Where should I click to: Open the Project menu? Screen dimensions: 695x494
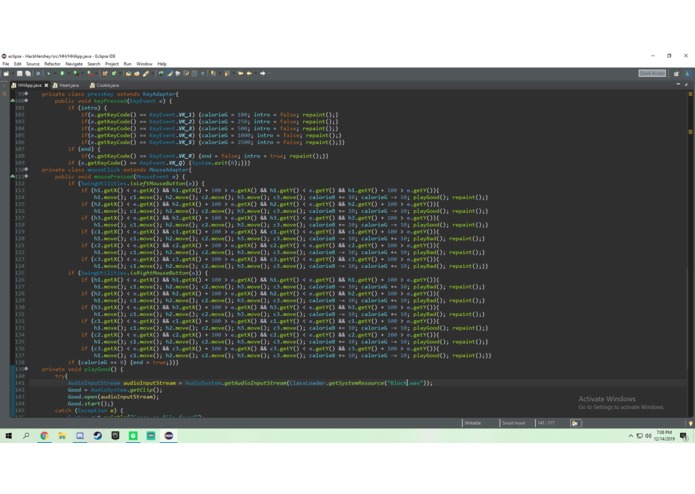(x=112, y=64)
